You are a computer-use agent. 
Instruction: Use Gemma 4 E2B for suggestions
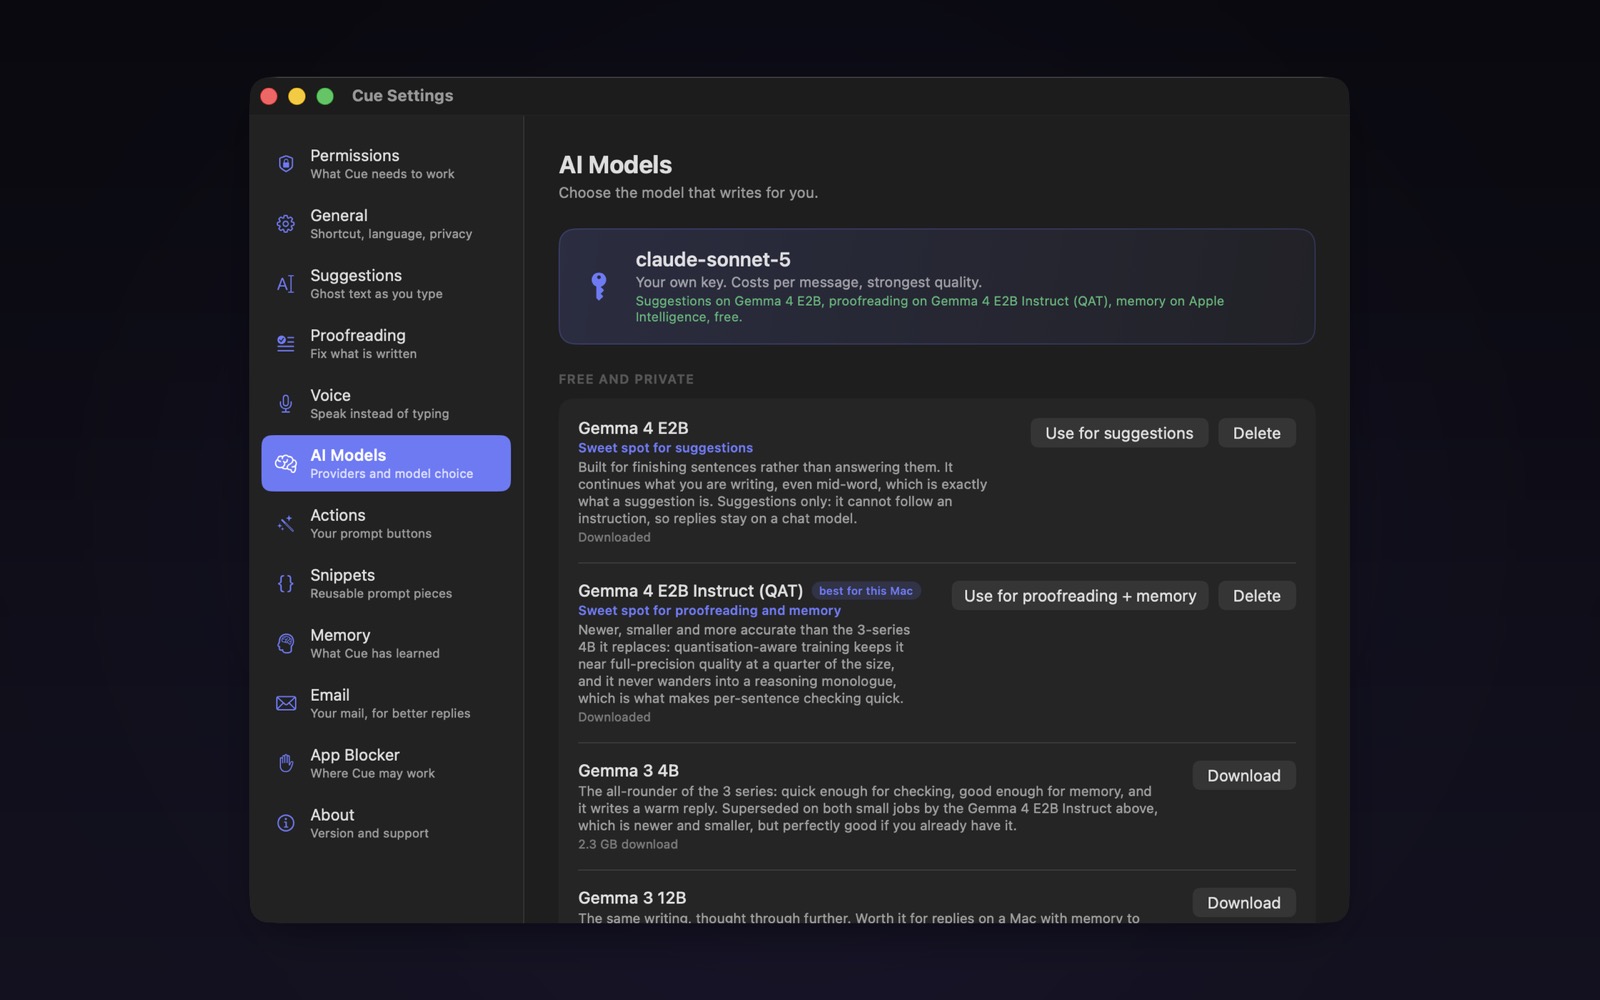tap(1119, 433)
